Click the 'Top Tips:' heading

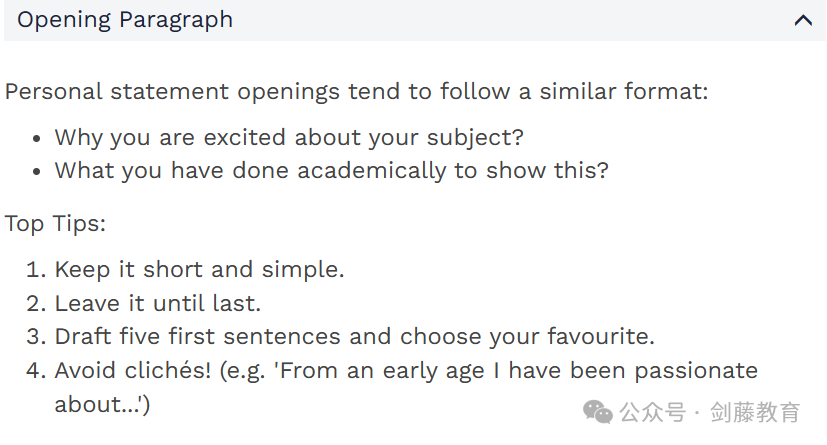[55, 224]
